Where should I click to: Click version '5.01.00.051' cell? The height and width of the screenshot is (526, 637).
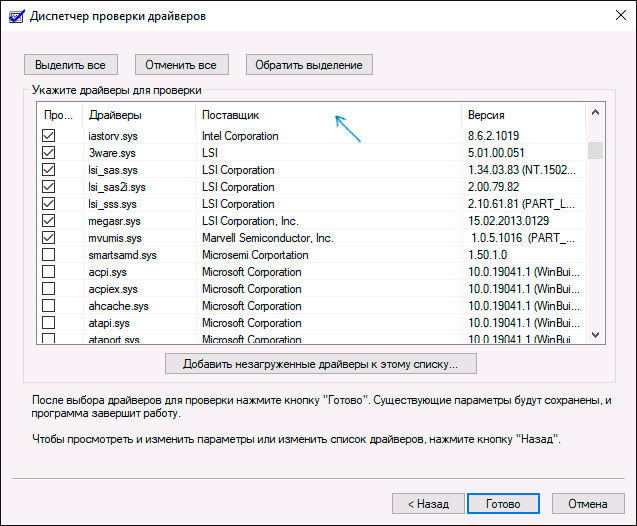tap(496, 153)
